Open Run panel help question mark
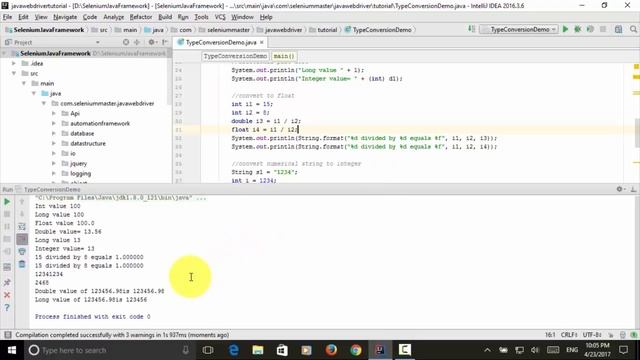This screenshot has height=360, width=640. 7,308
